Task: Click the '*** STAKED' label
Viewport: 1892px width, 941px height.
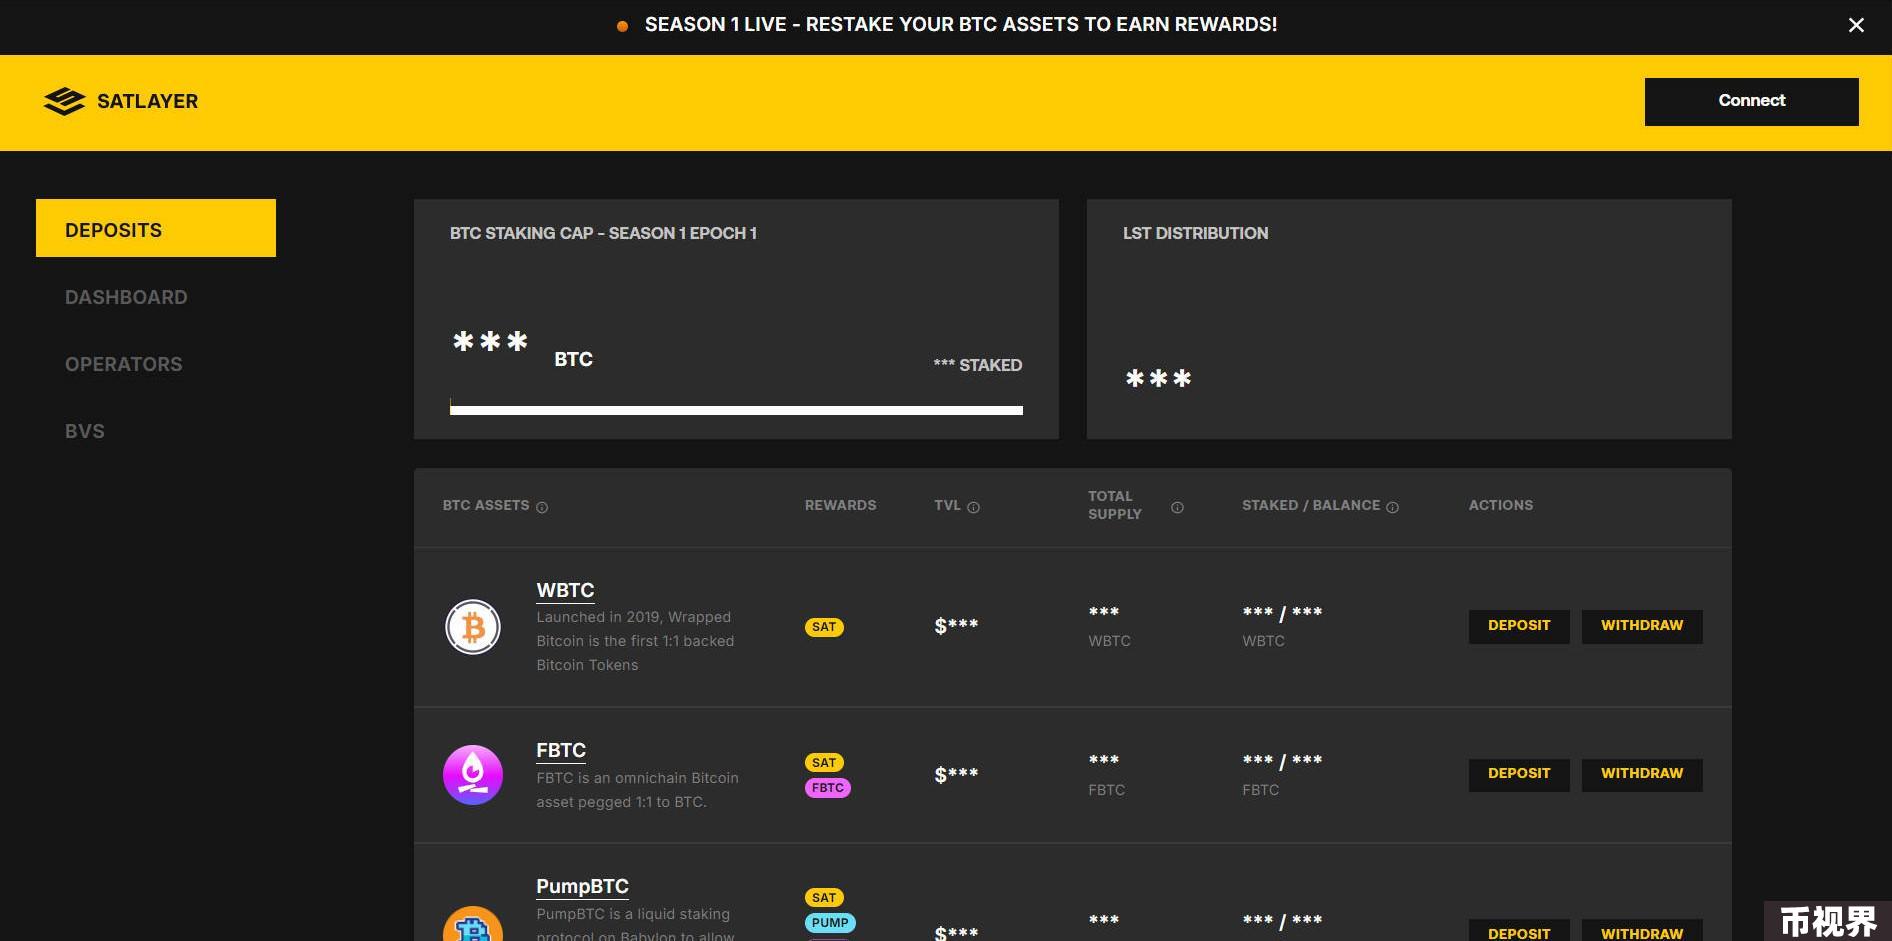Action: tap(978, 365)
